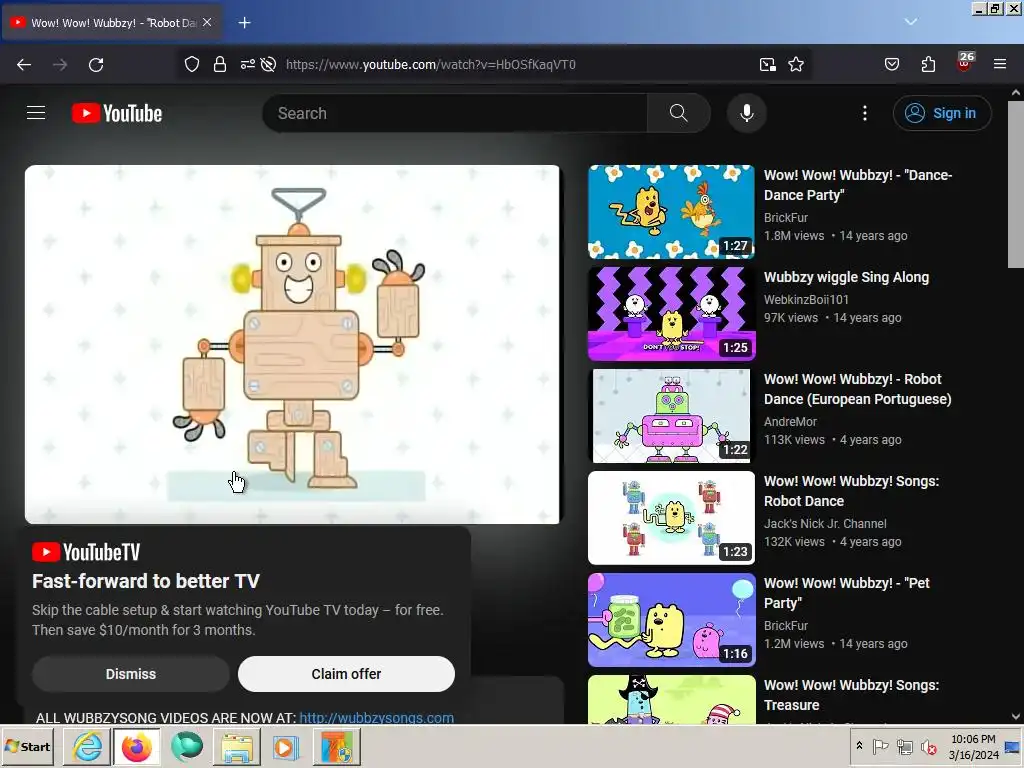This screenshot has width=1024, height=768.
Task: Open Robot Dance European Portuguese thumbnail
Action: [671, 415]
